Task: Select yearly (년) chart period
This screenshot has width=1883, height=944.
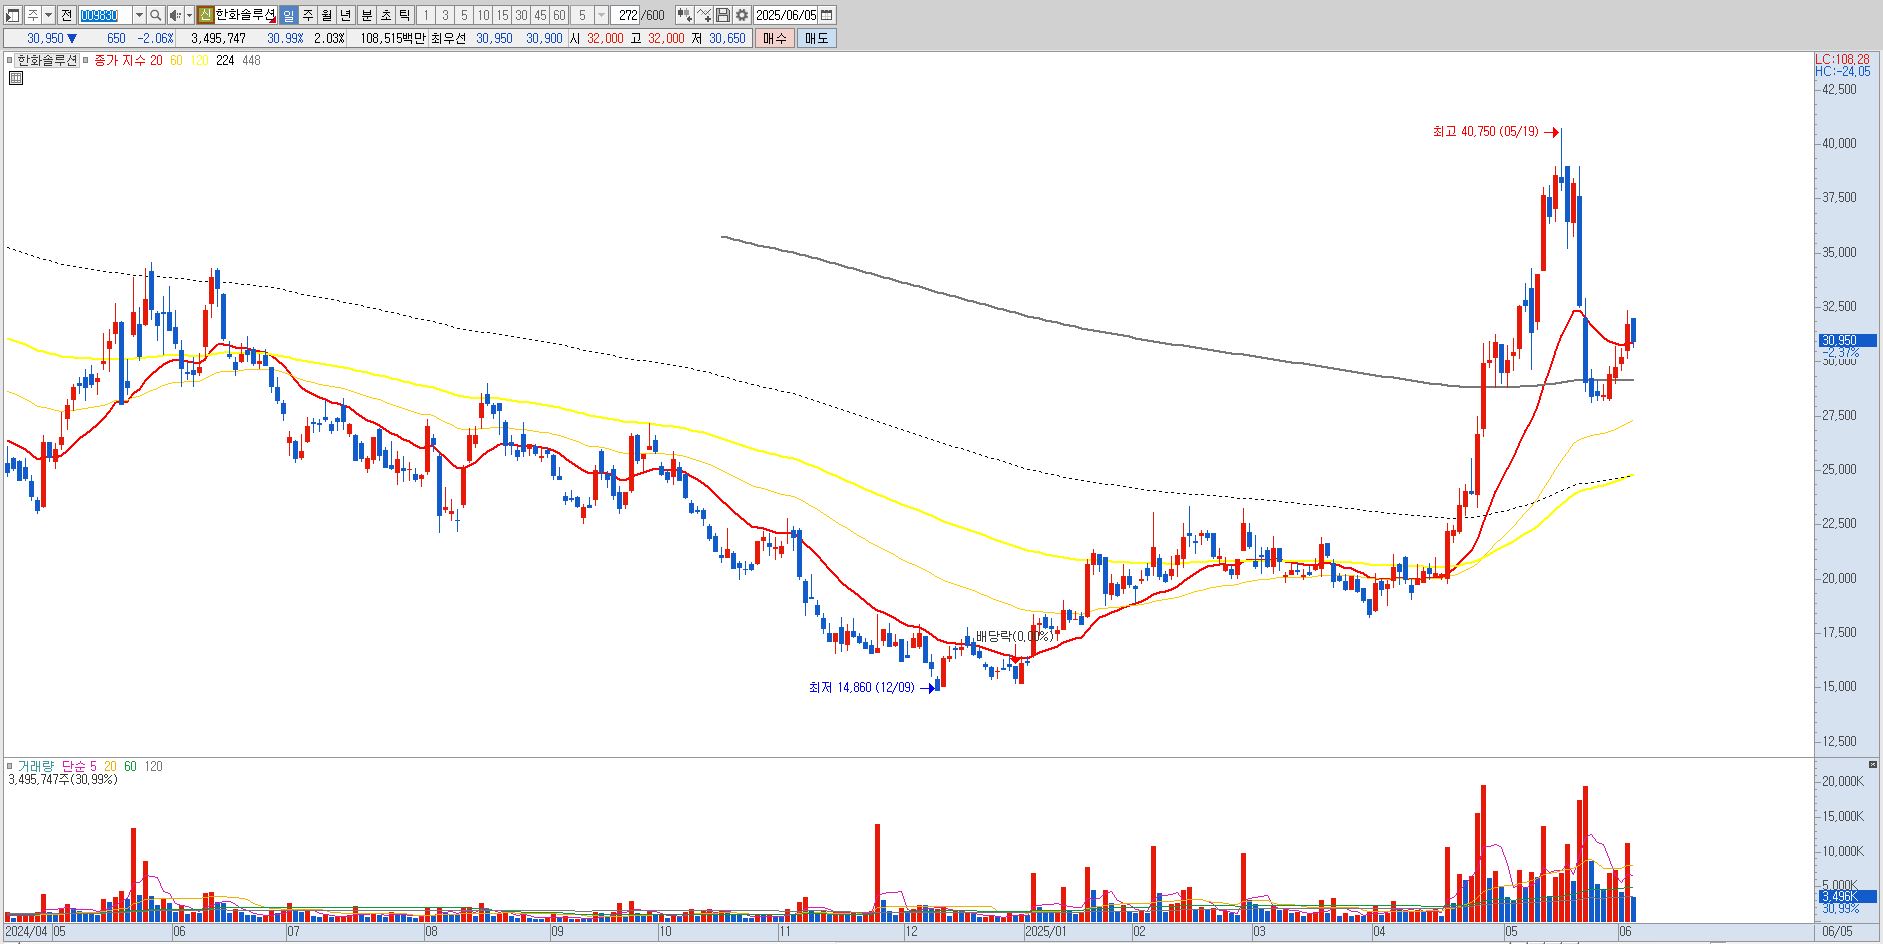Action: (345, 15)
